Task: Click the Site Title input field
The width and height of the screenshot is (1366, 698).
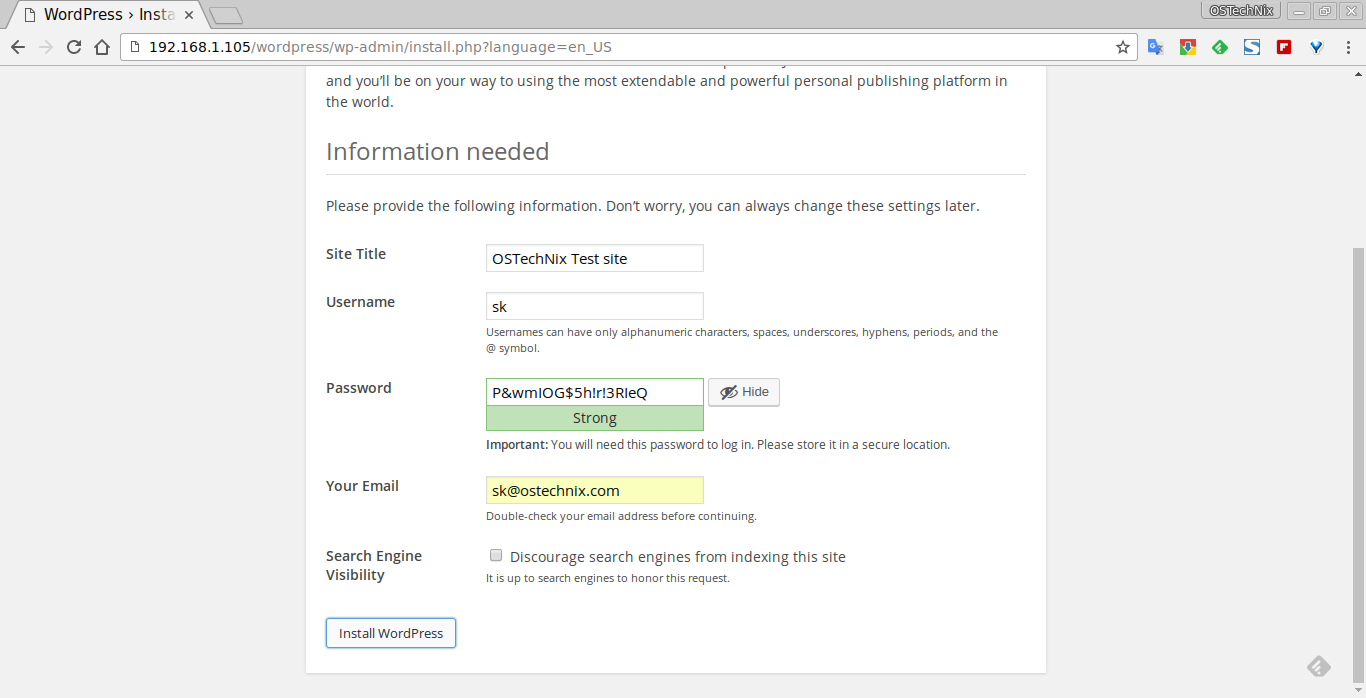Action: [595, 258]
